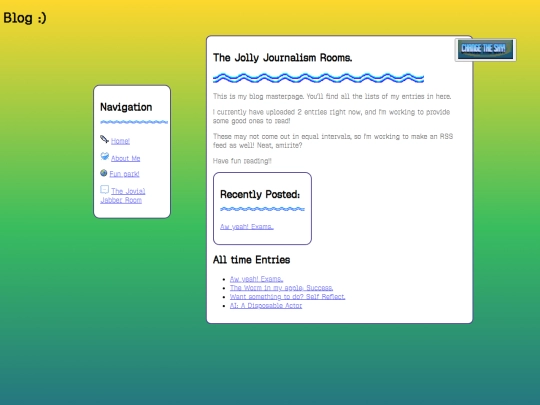Click the globe icon beside Fun park
Viewport: 540px width, 405px height.
pos(104,173)
